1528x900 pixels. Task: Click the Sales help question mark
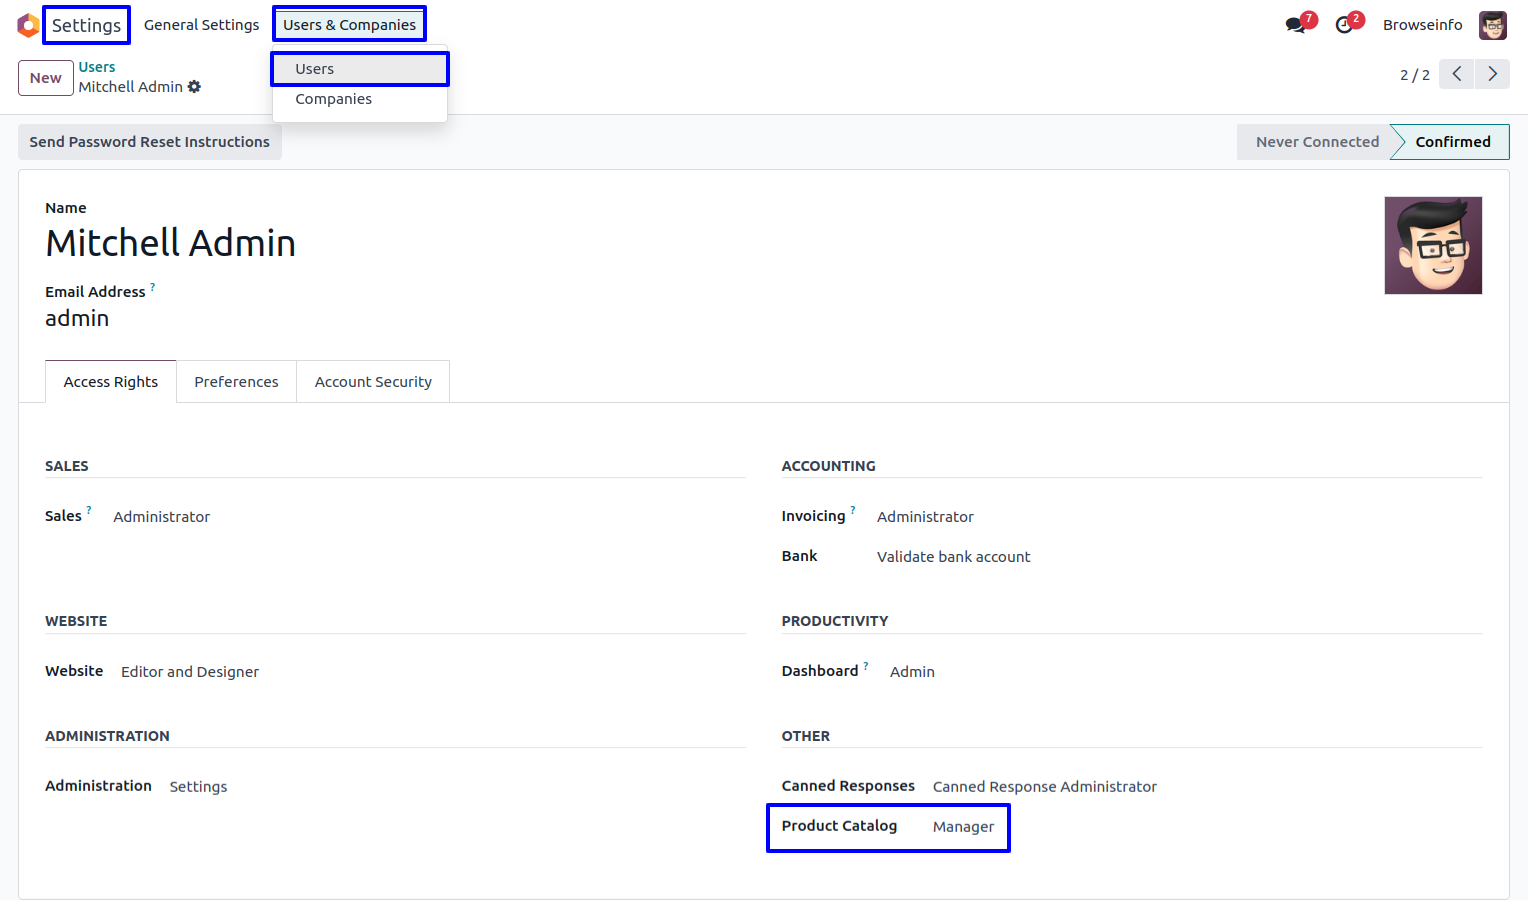(89, 511)
